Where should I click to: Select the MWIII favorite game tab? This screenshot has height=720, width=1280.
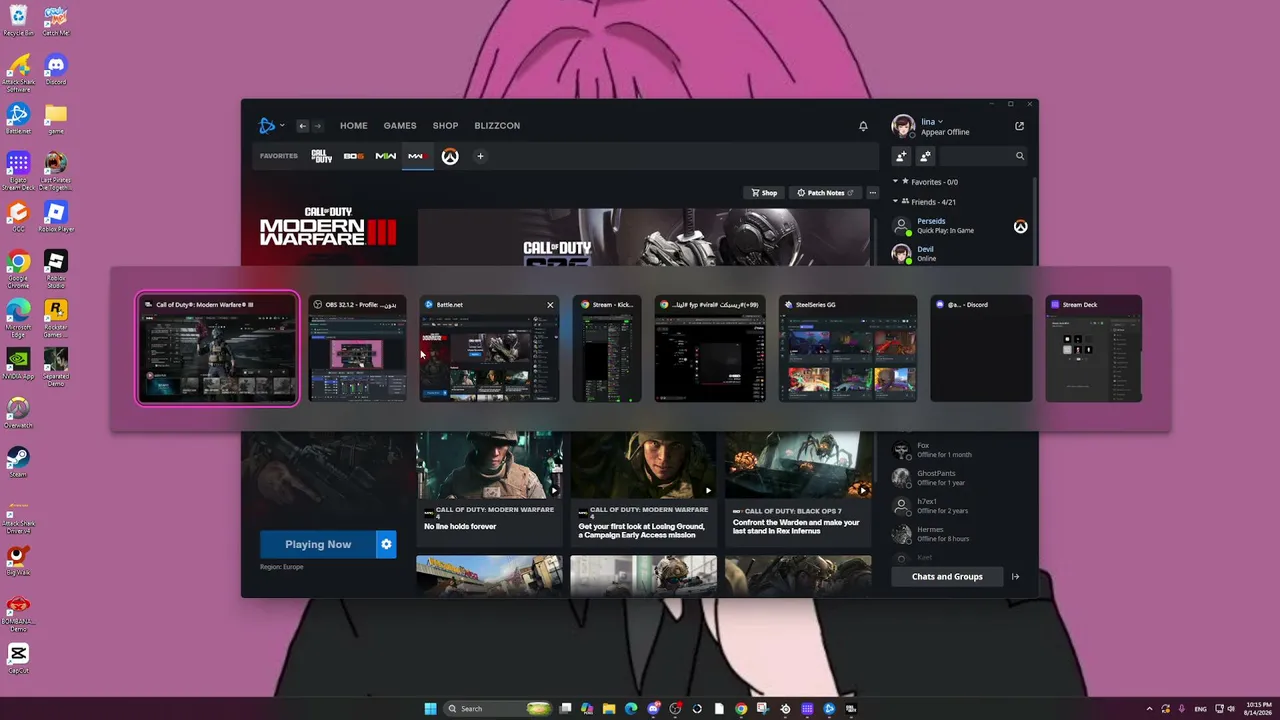coord(417,156)
